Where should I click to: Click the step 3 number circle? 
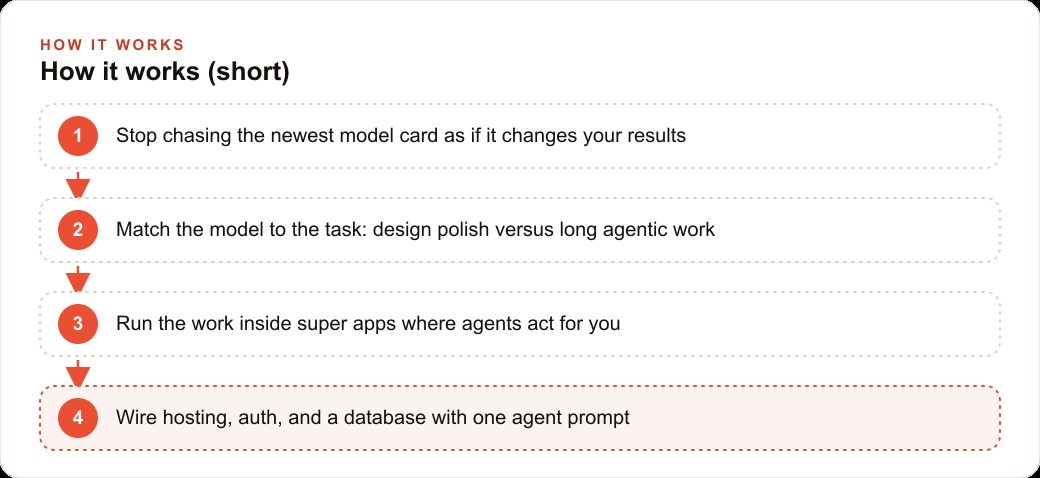78,324
